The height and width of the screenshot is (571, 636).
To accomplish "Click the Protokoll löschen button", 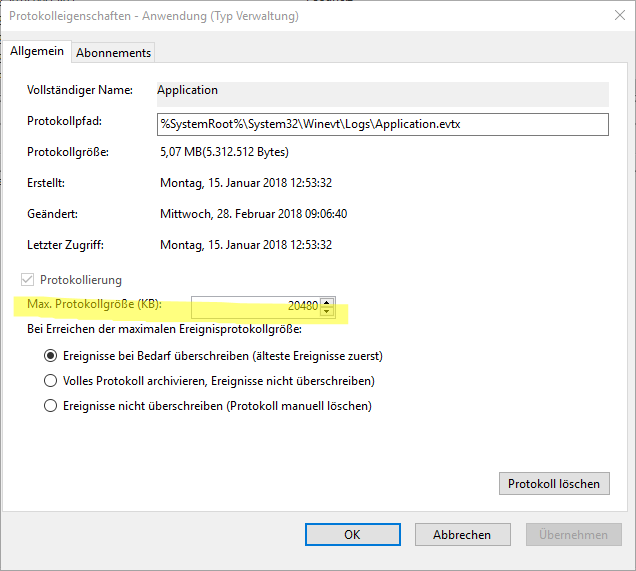I will click(x=554, y=483).
